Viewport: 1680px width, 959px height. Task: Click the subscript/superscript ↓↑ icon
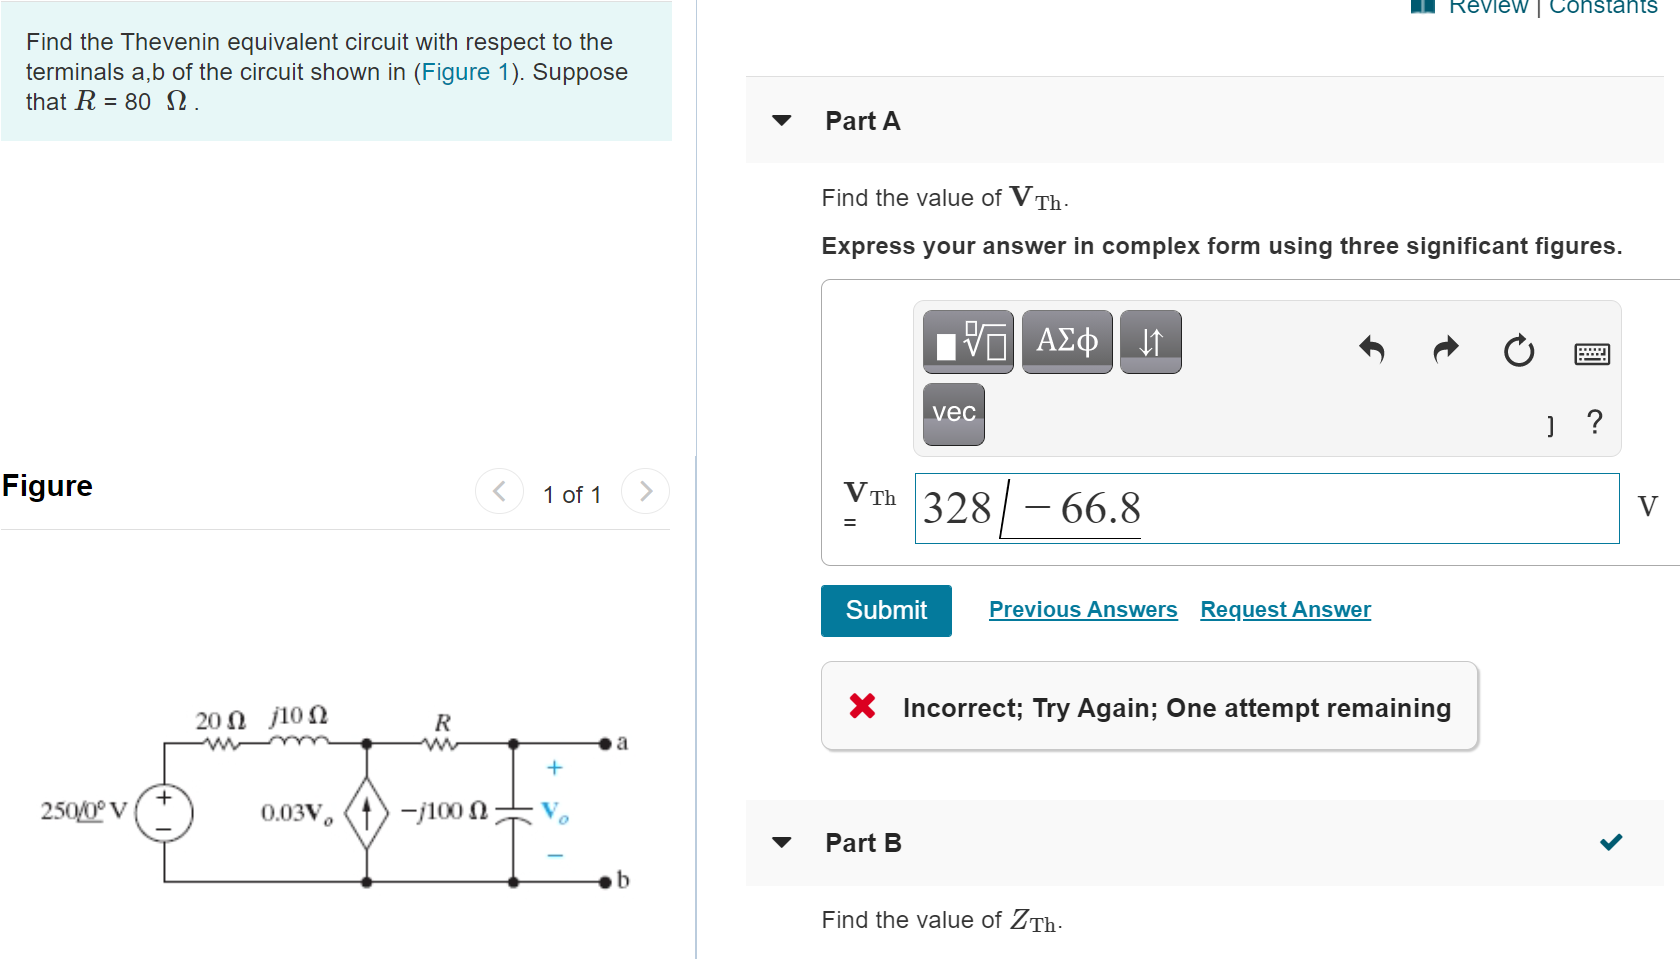(x=1150, y=341)
